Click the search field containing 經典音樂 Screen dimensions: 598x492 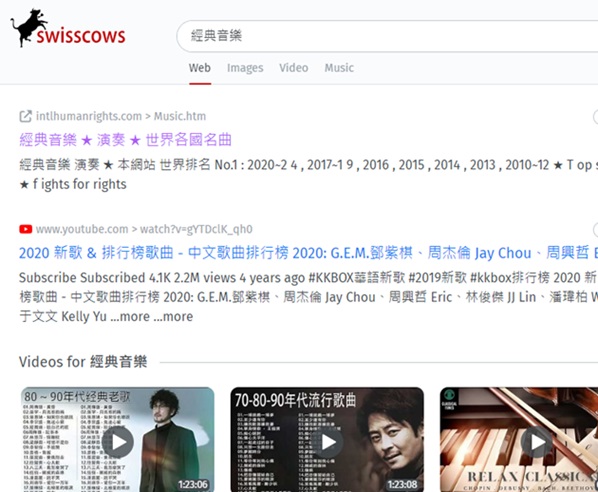pos(387,36)
